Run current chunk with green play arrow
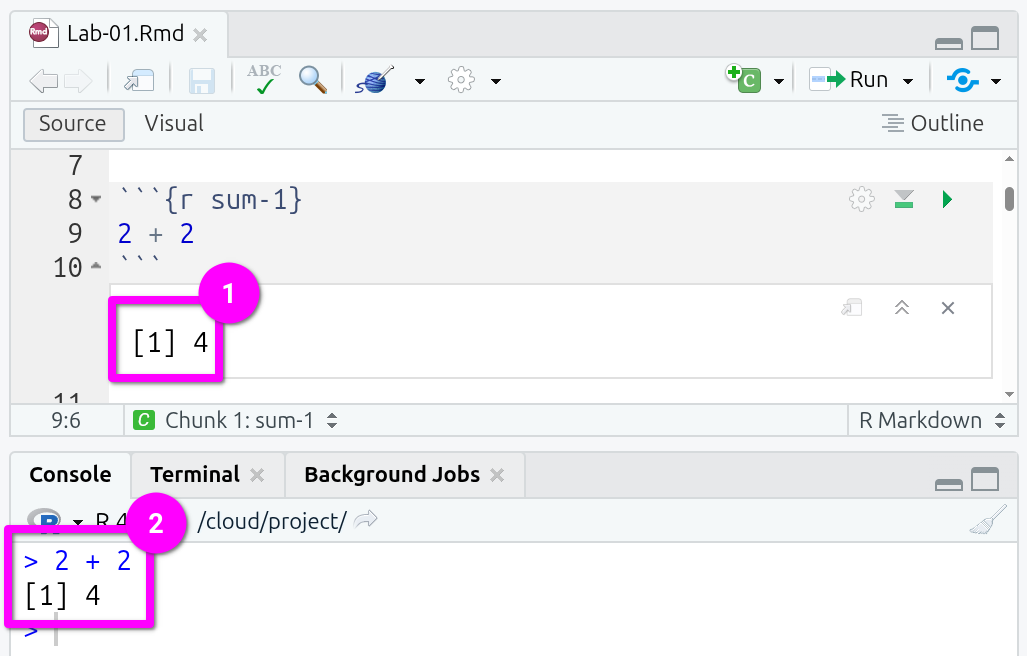The width and height of the screenshot is (1027, 656). click(x=947, y=200)
